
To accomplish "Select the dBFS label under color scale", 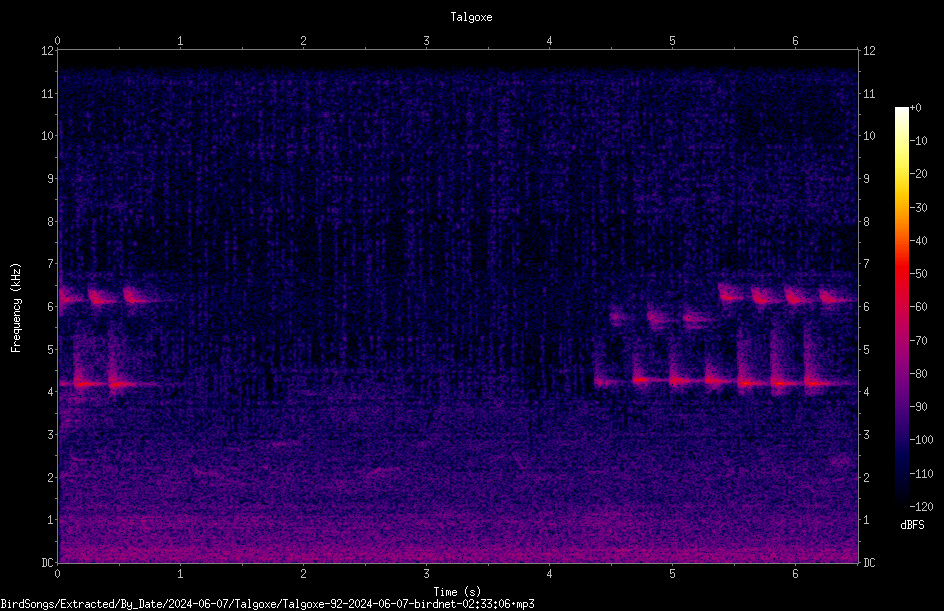I will coord(912,525).
